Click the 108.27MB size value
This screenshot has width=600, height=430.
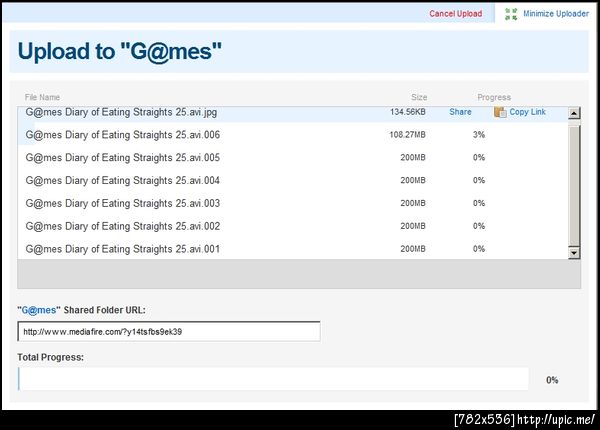point(407,135)
